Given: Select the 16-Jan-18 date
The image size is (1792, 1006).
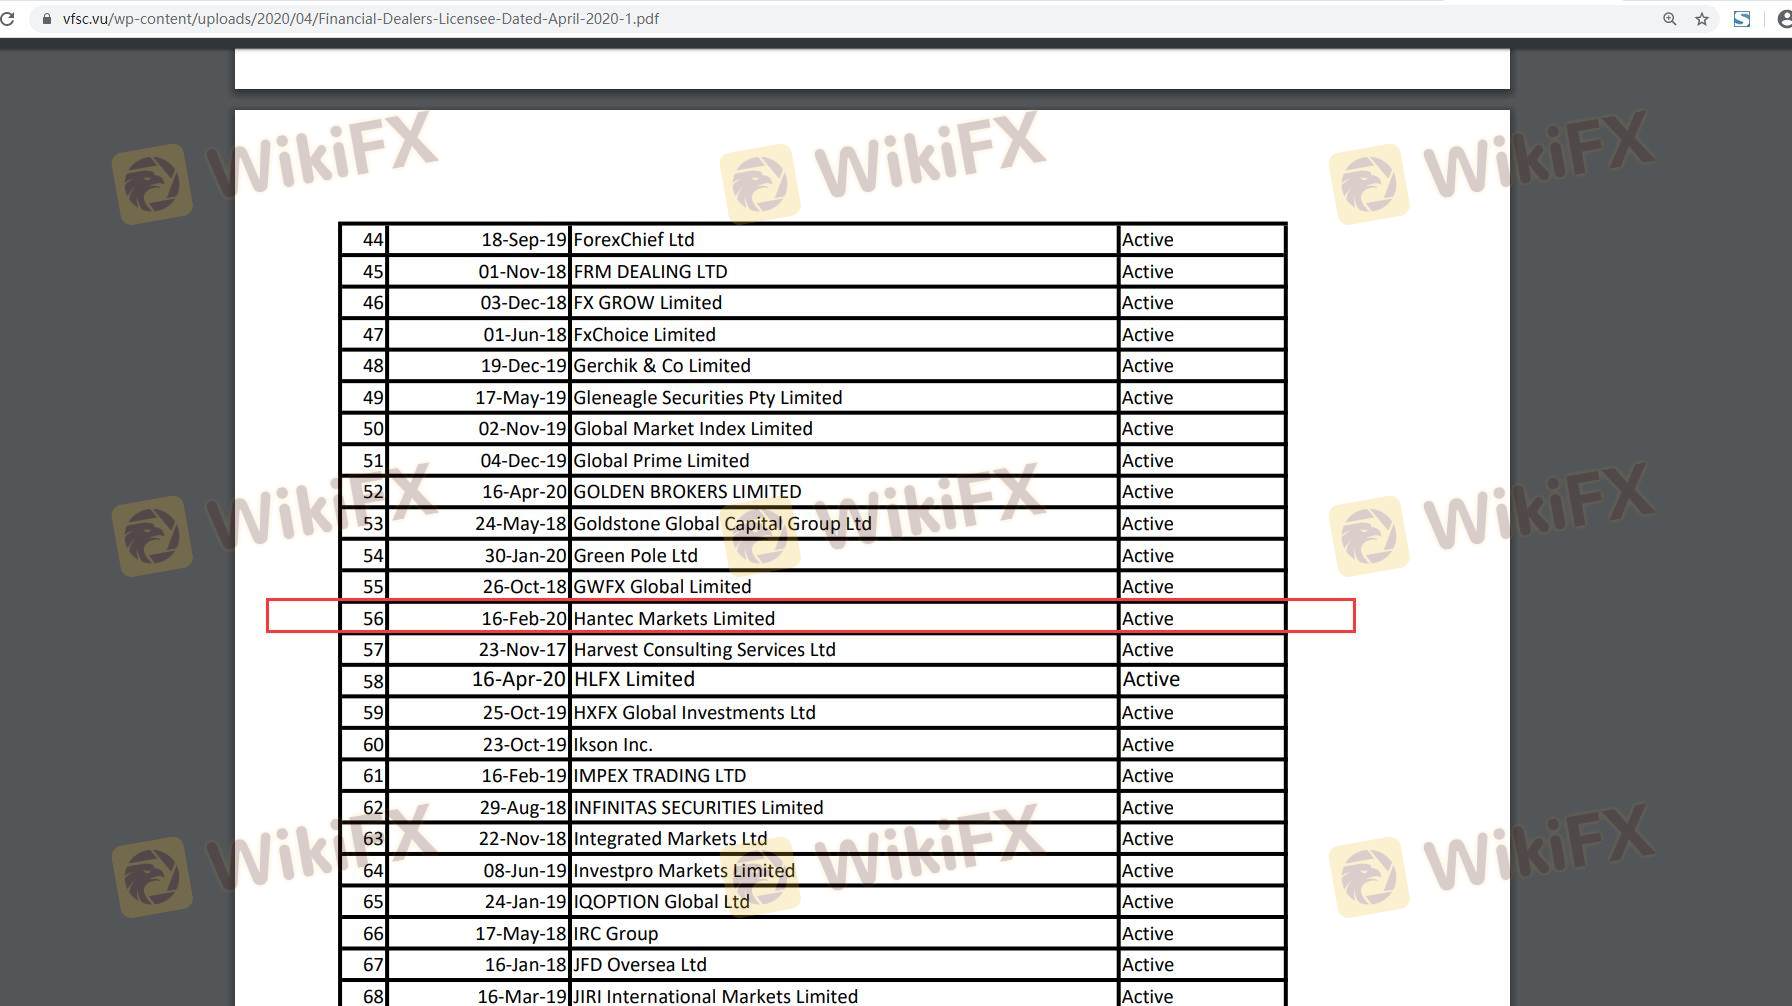Looking at the screenshot, I should (525, 965).
